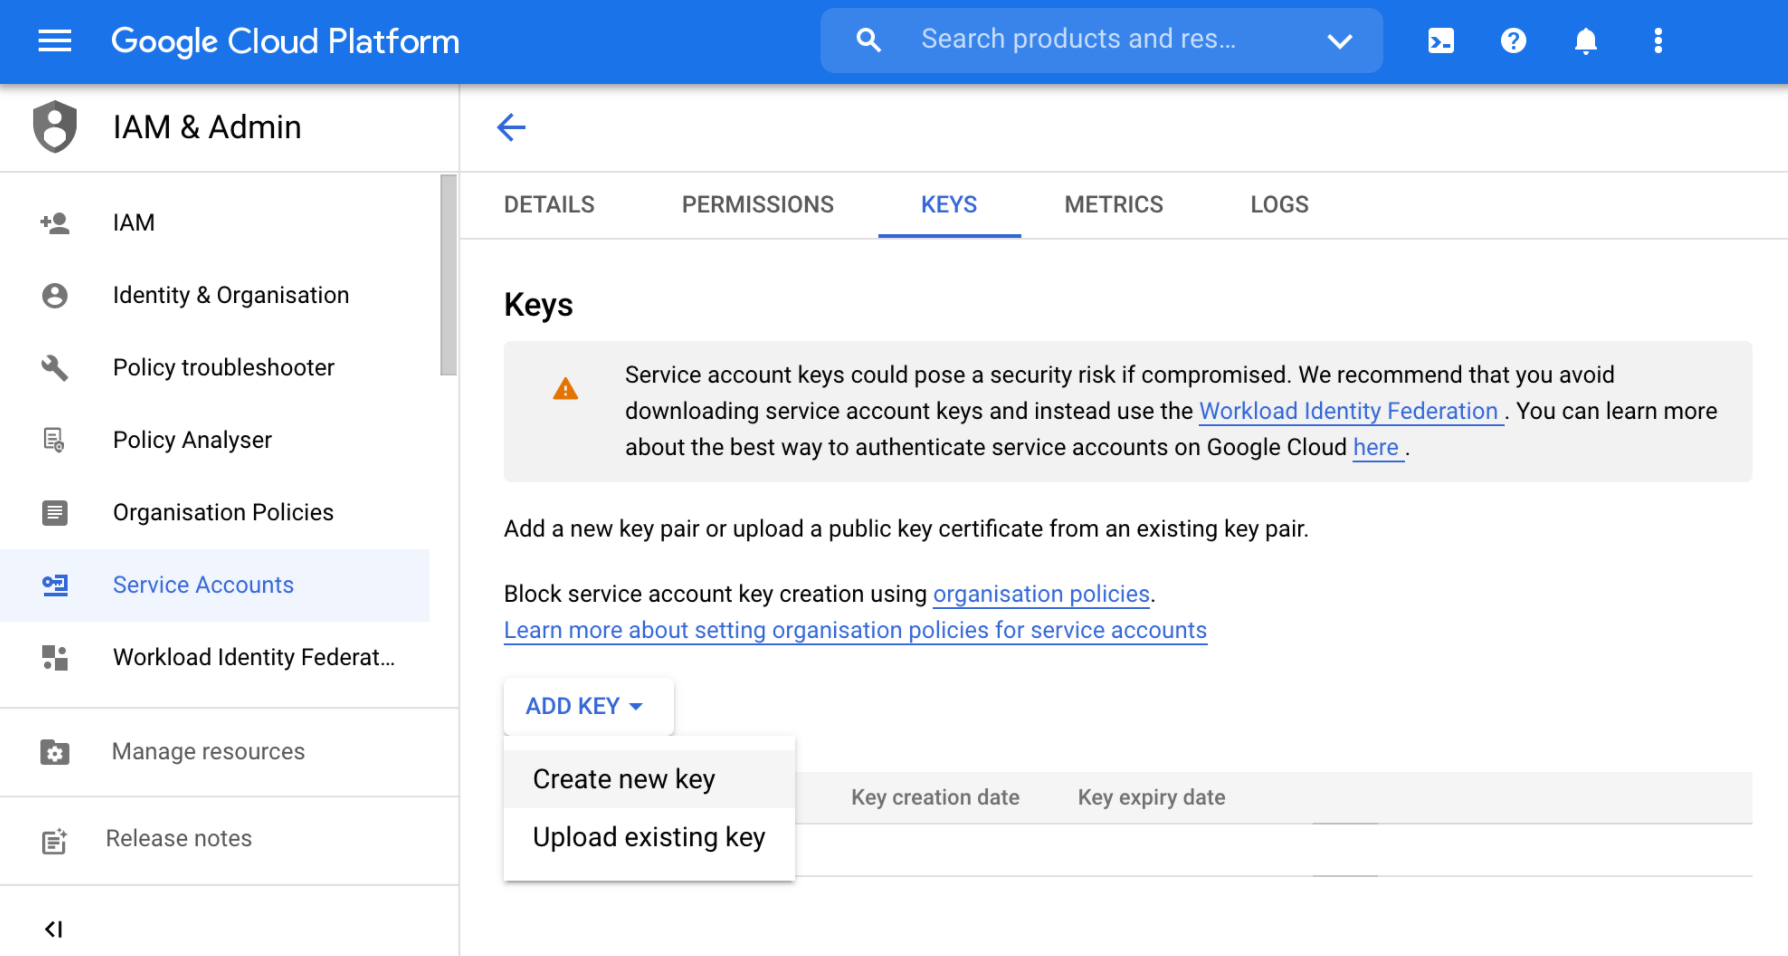Image resolution: width=1788 pixels, height=956 pixels.
Task: Show notifications via bell icon
Action: [x=1585, y=41]
